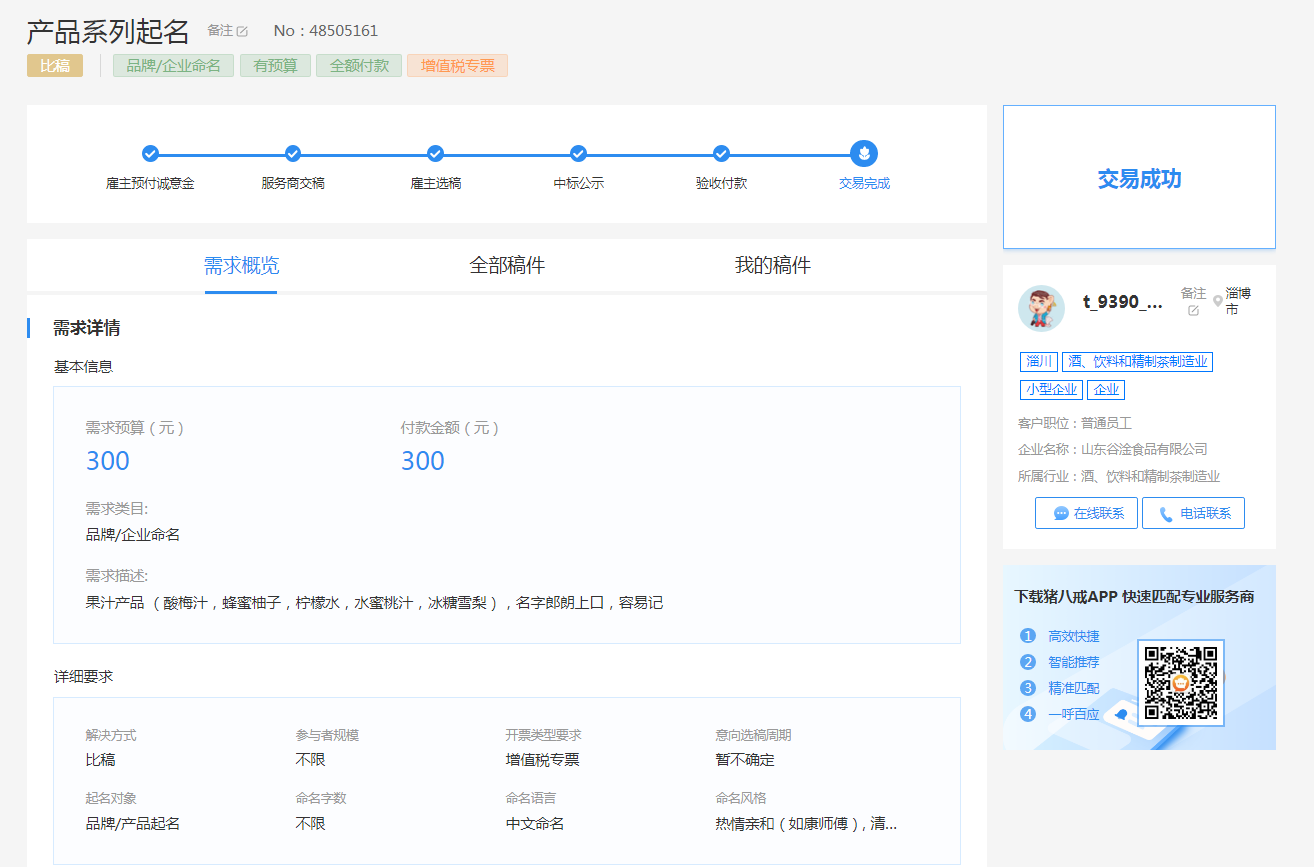Click the 起名对象 value 品牌/产品起名

coord(133,824)
